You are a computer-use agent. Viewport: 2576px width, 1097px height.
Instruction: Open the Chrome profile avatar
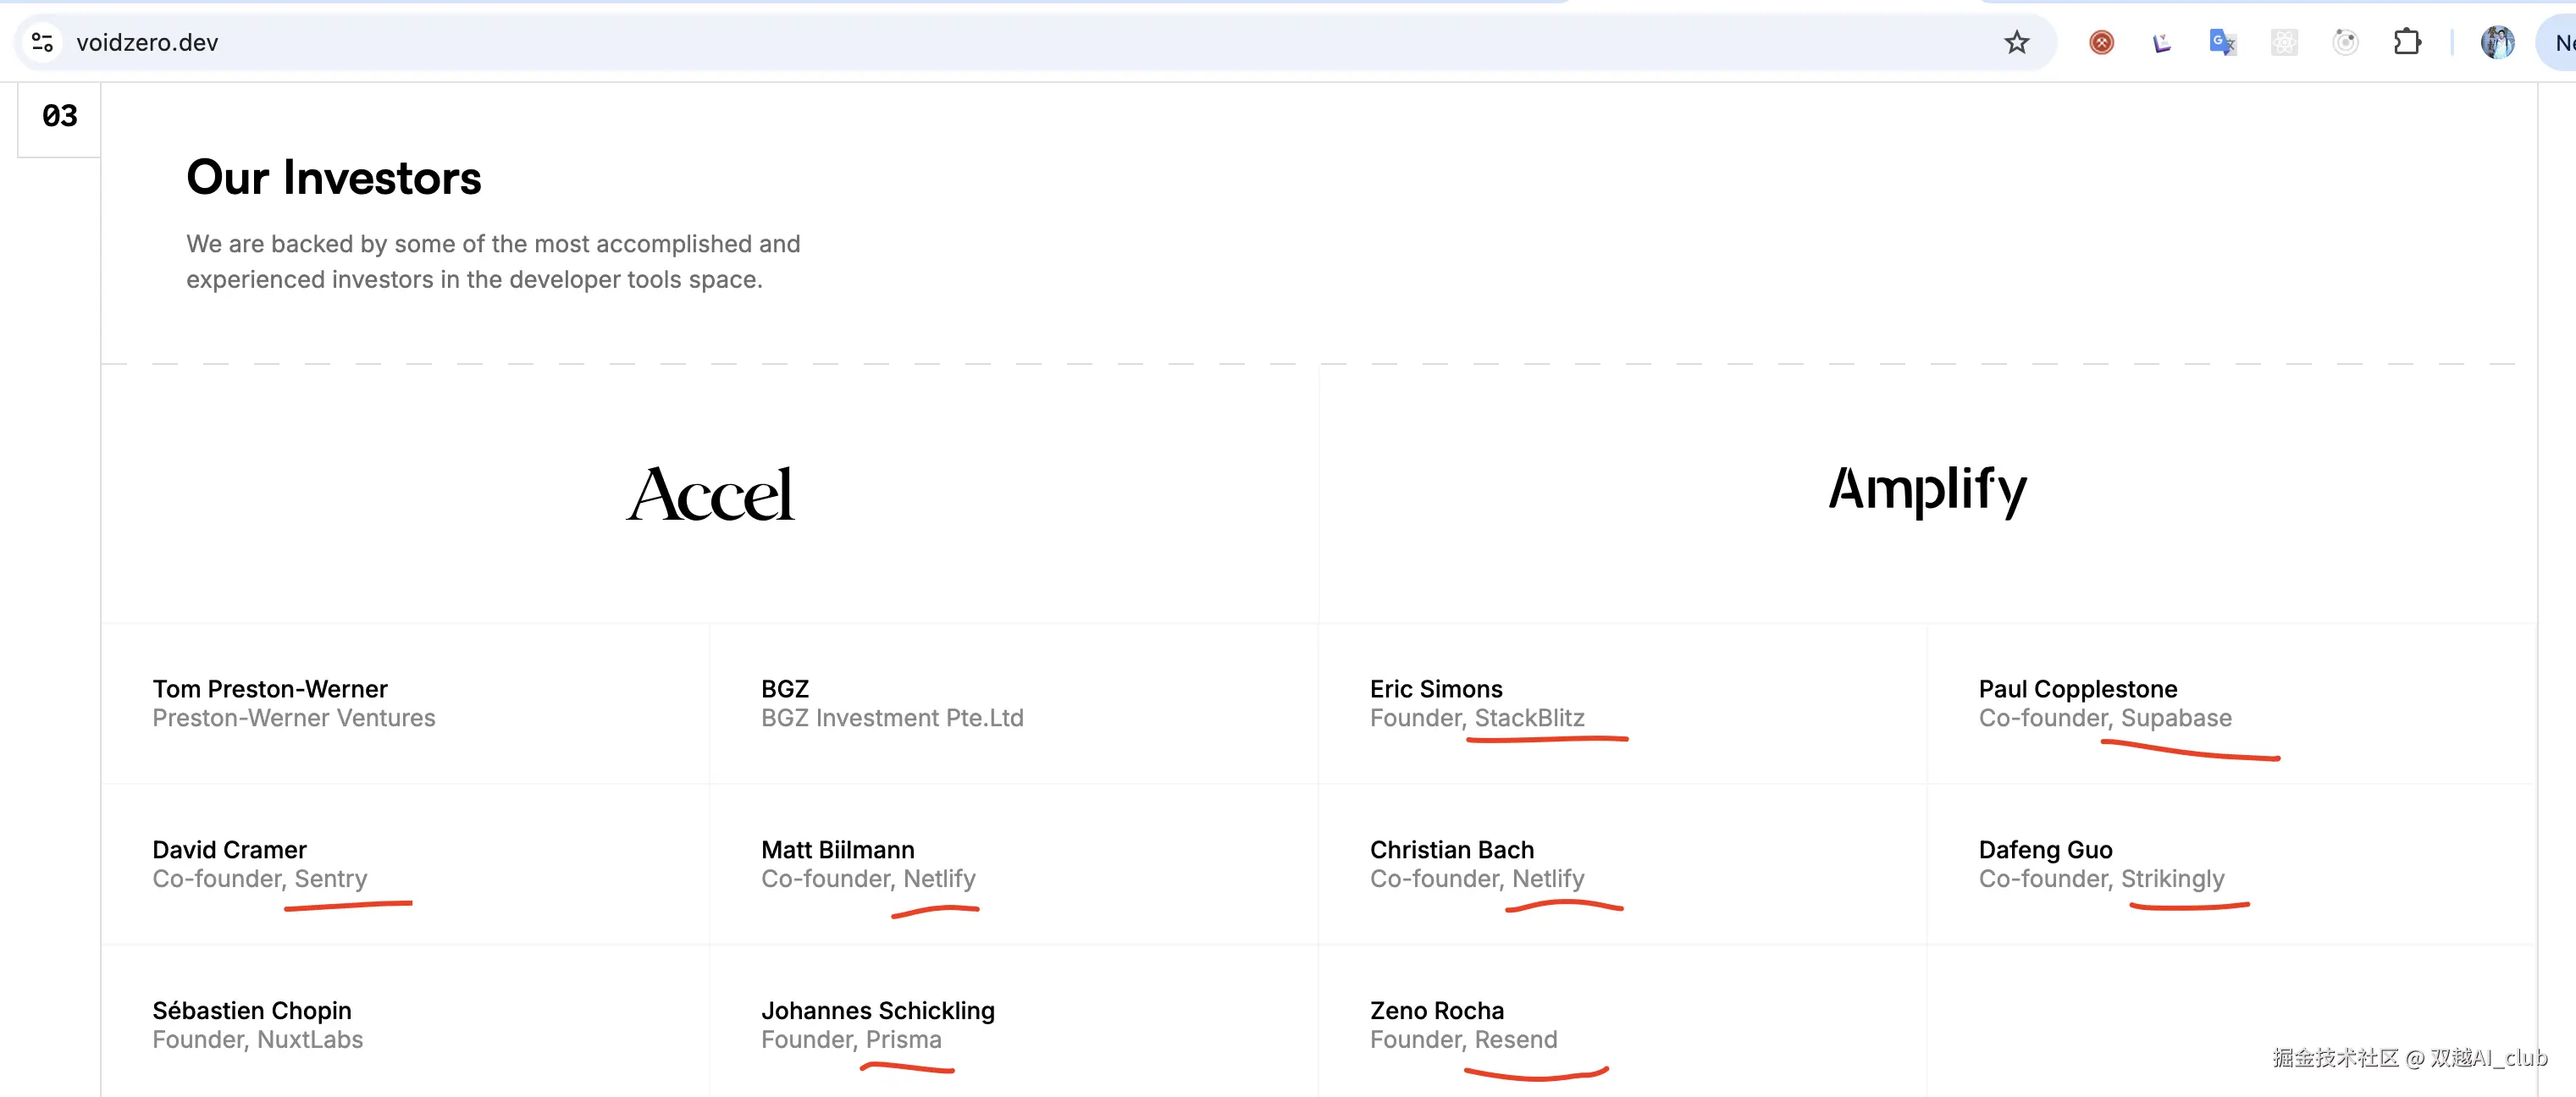pyautogui.click(x=2497, y=42)
